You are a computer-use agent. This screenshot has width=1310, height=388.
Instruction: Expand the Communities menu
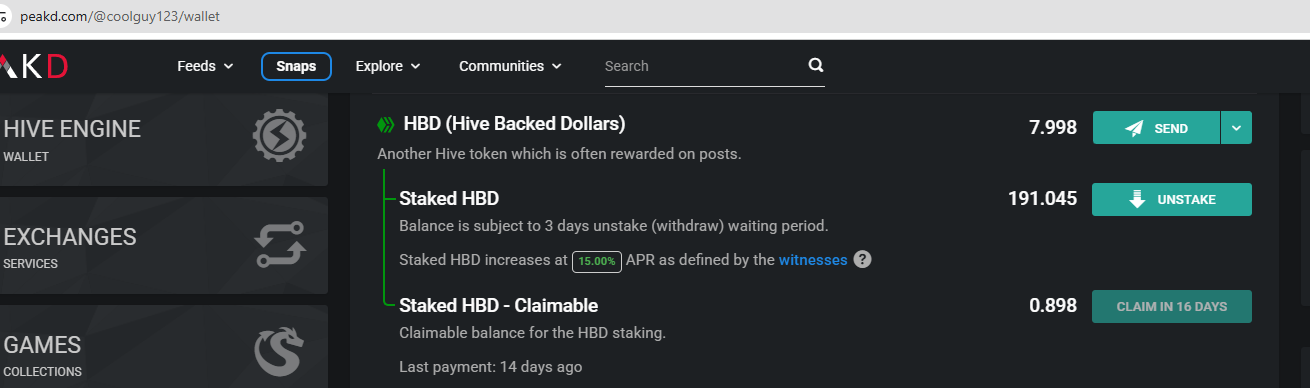(510, 66)
